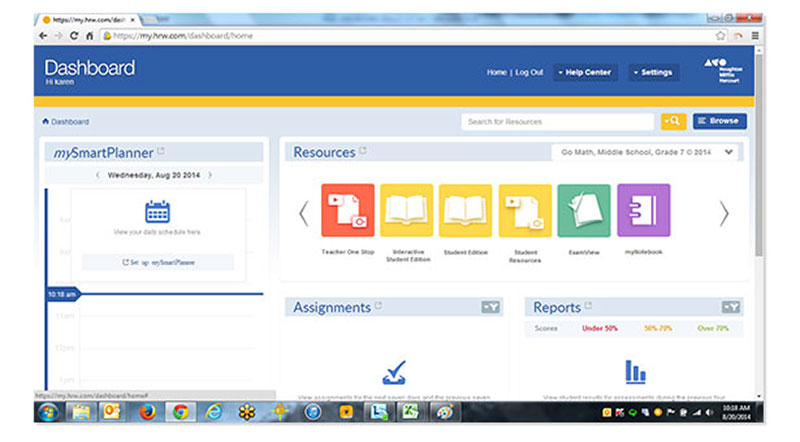Click the Browse button

719,121
